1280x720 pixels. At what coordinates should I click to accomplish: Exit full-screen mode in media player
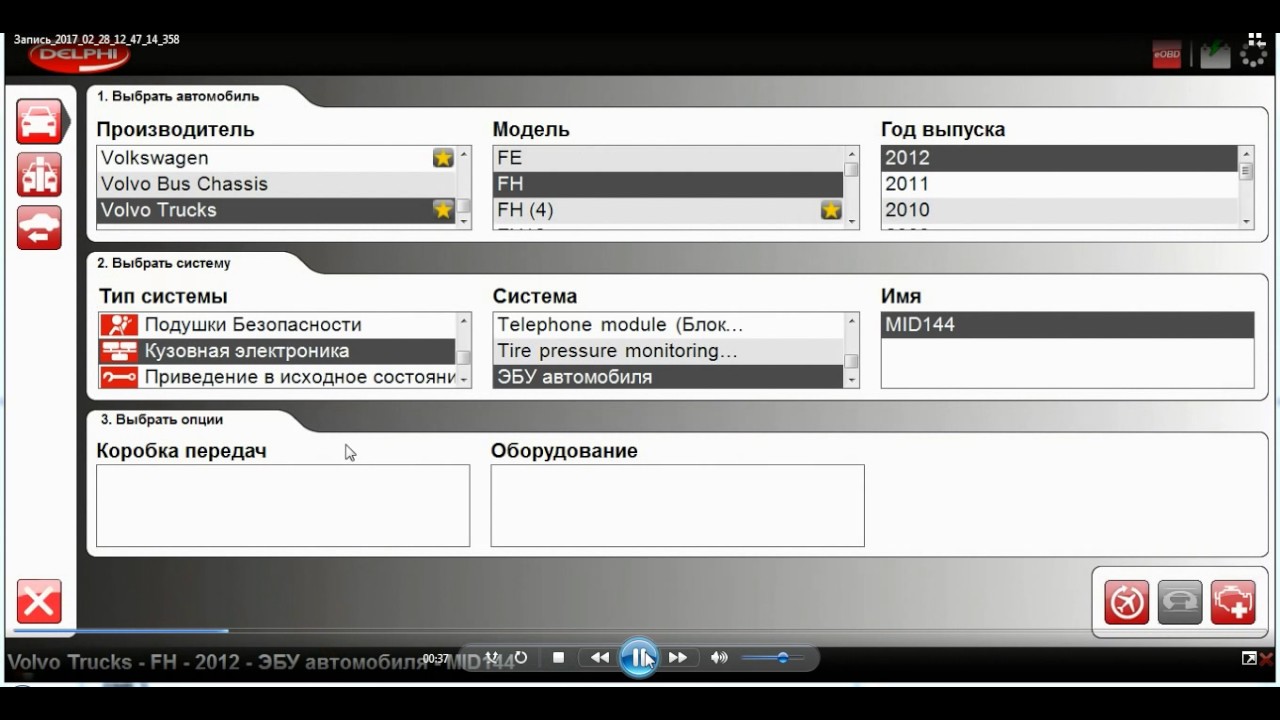[x=1249, y=658]
